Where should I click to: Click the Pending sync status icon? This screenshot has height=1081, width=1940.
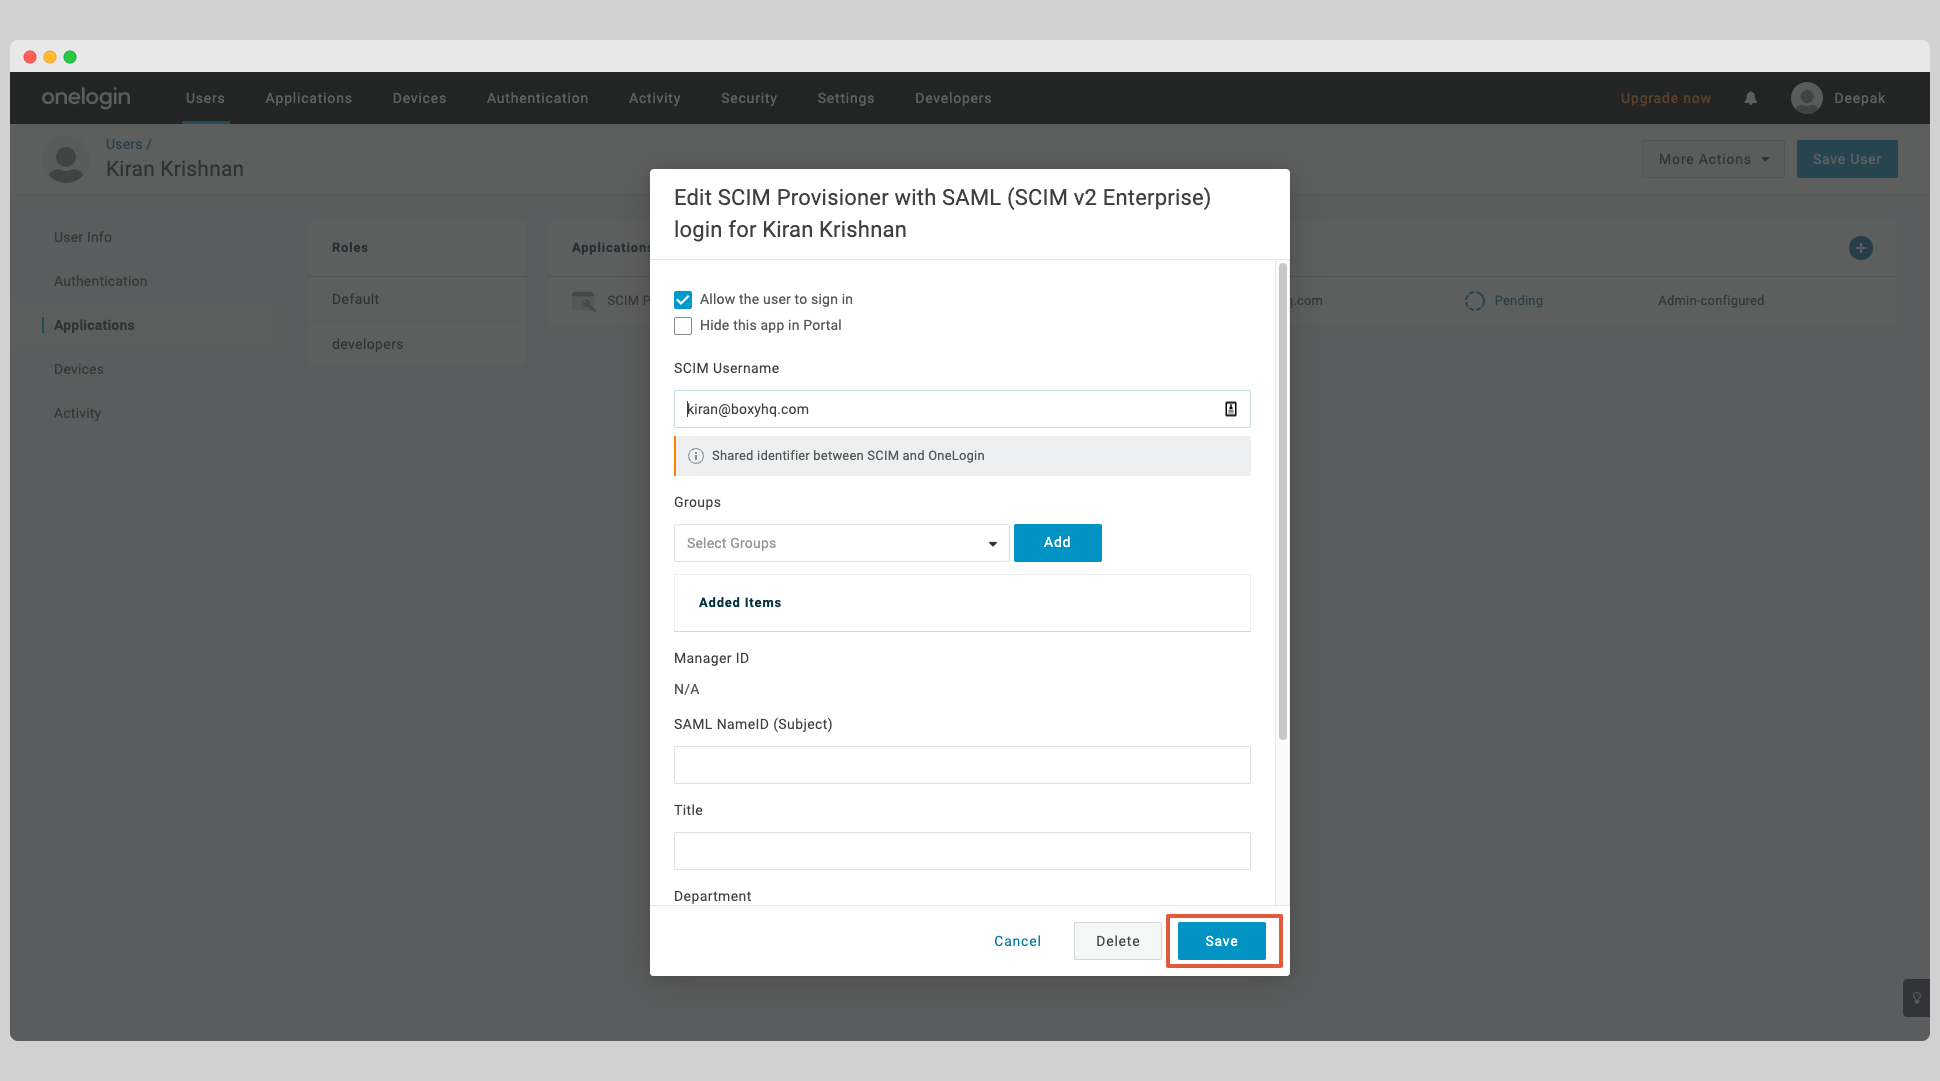point(1475,300)
